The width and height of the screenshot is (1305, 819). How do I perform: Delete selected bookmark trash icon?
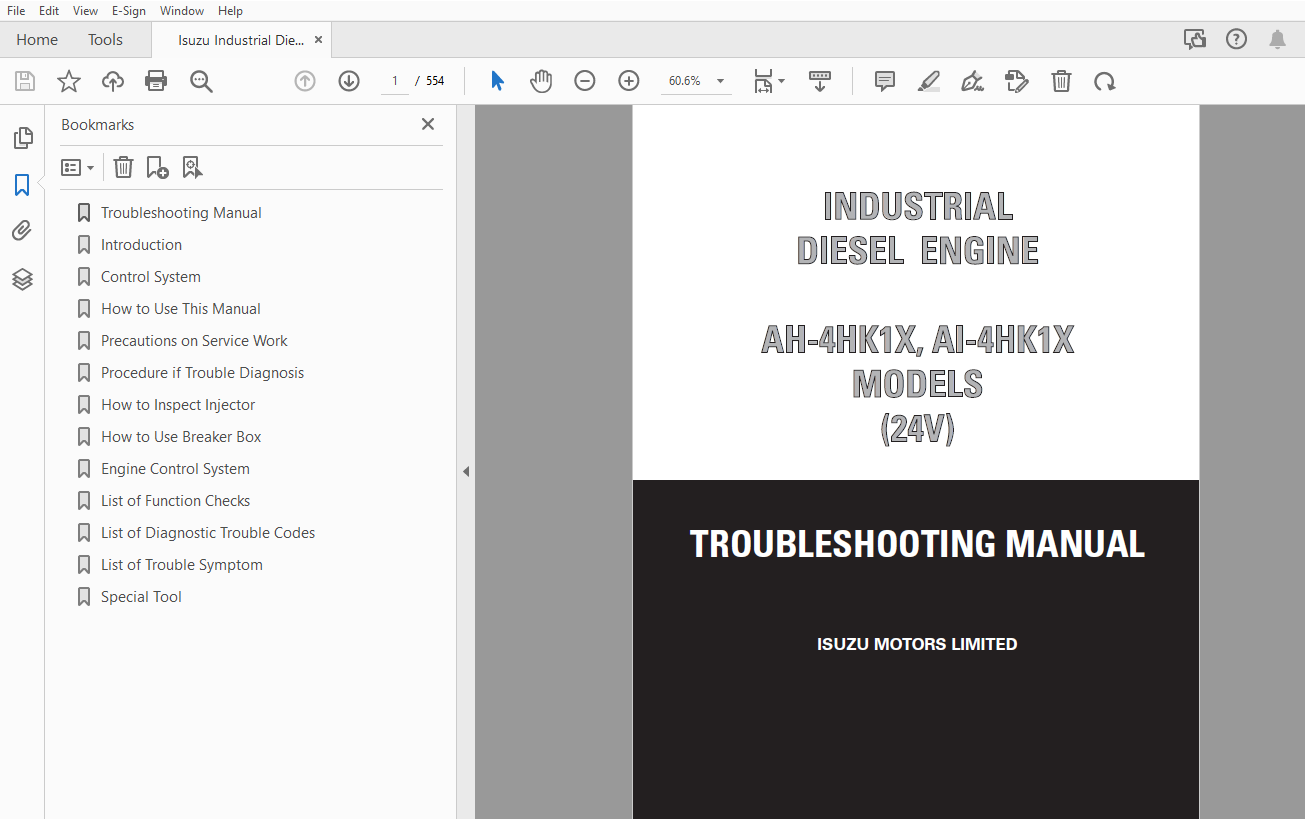click(123, 167)
